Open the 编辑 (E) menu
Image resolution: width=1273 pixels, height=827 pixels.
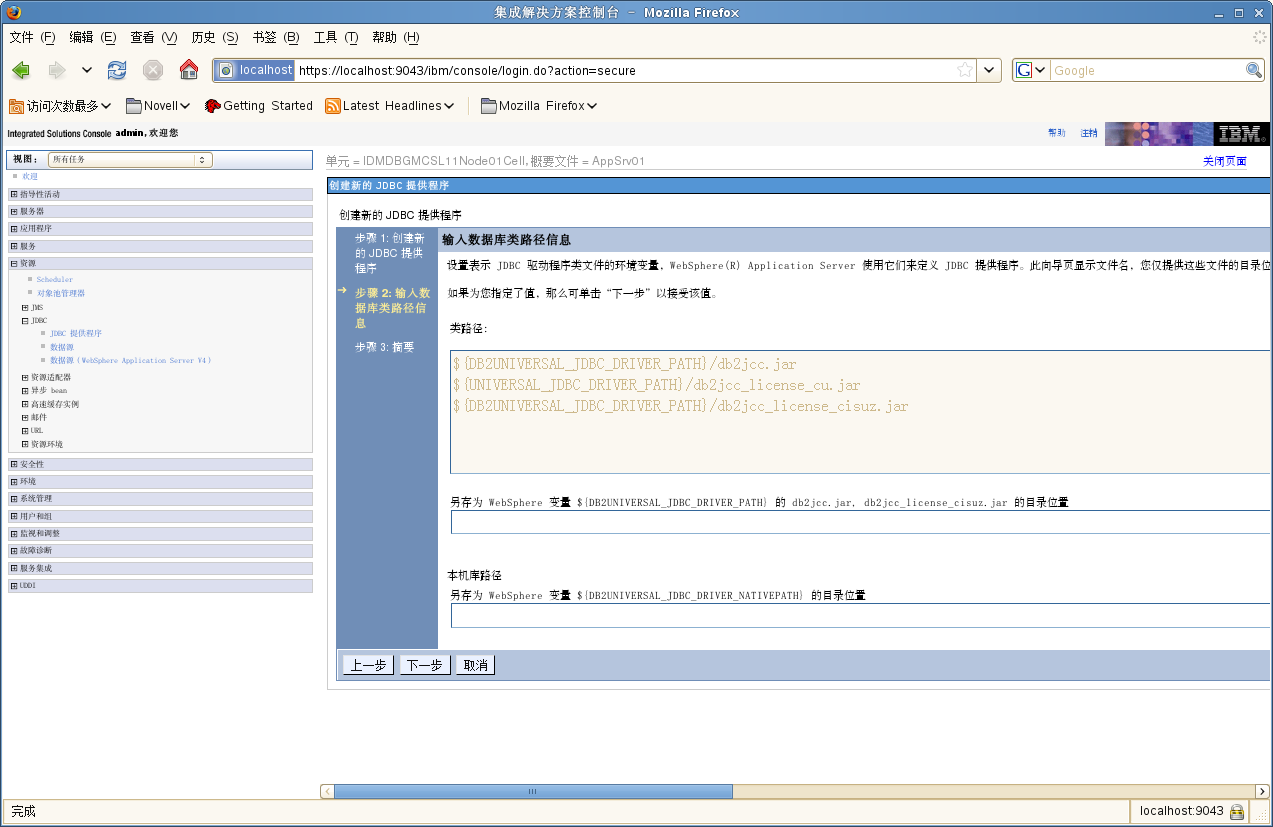[93, 38]
